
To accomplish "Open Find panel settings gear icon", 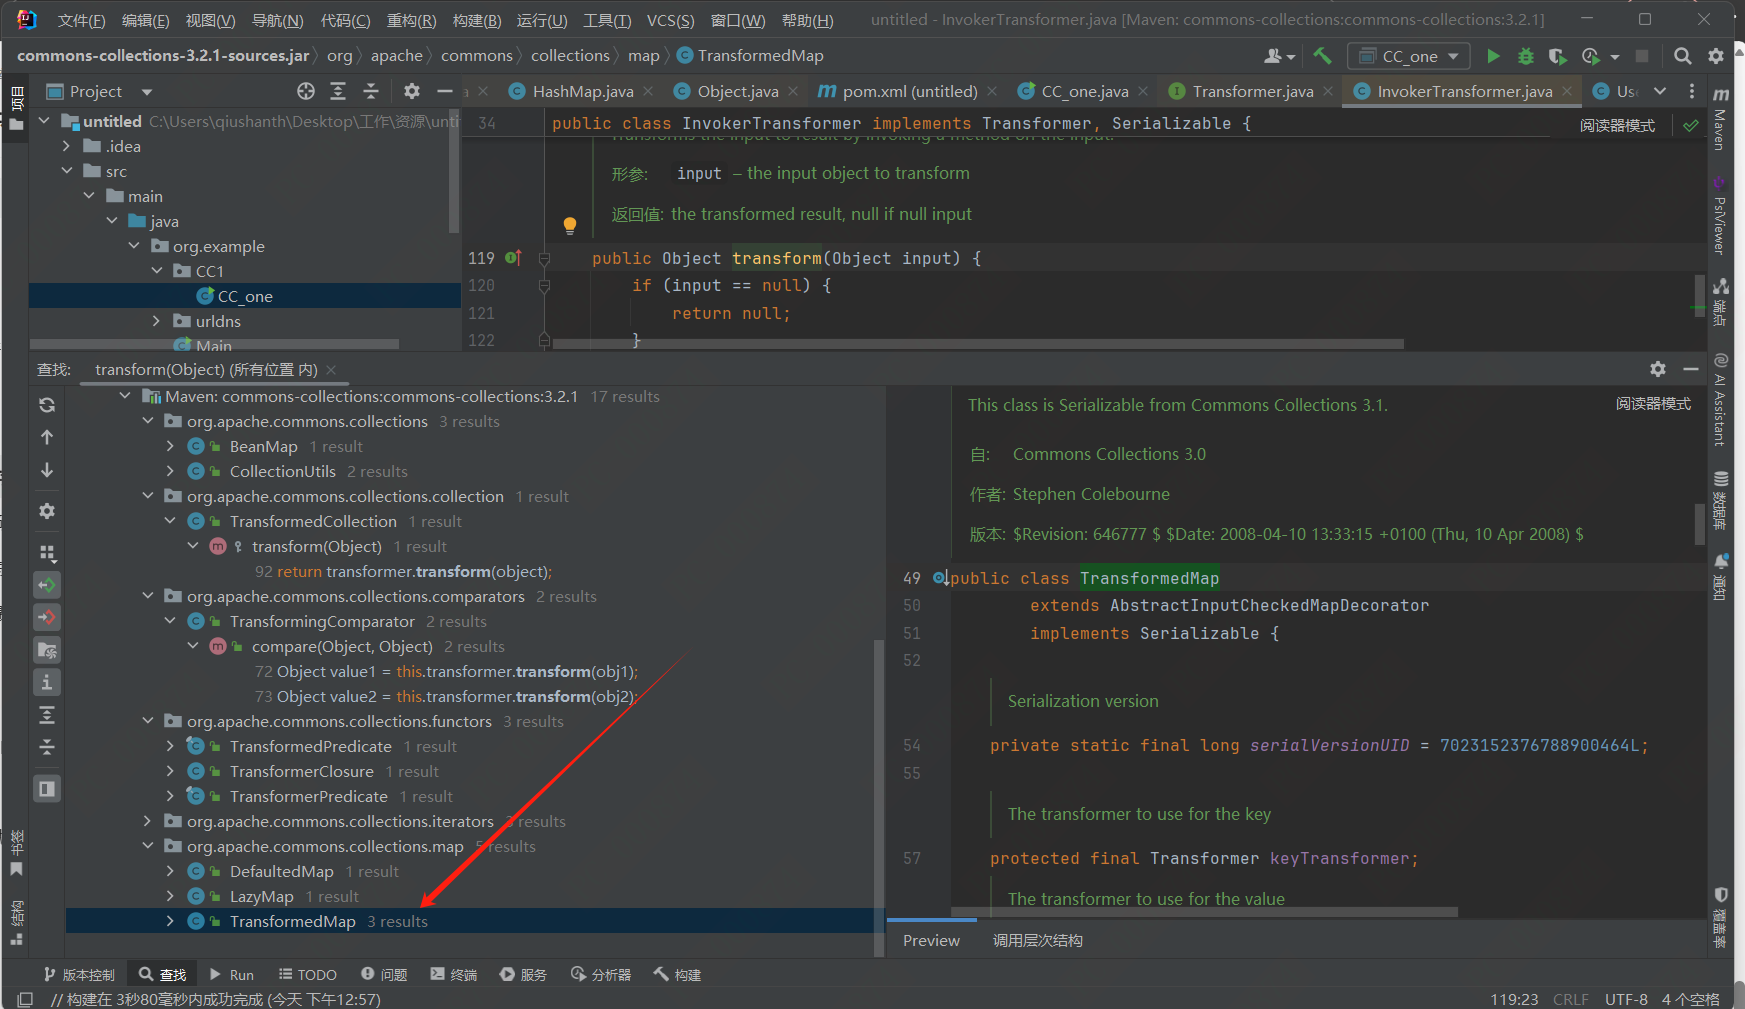I will (x=1658, y=369).
